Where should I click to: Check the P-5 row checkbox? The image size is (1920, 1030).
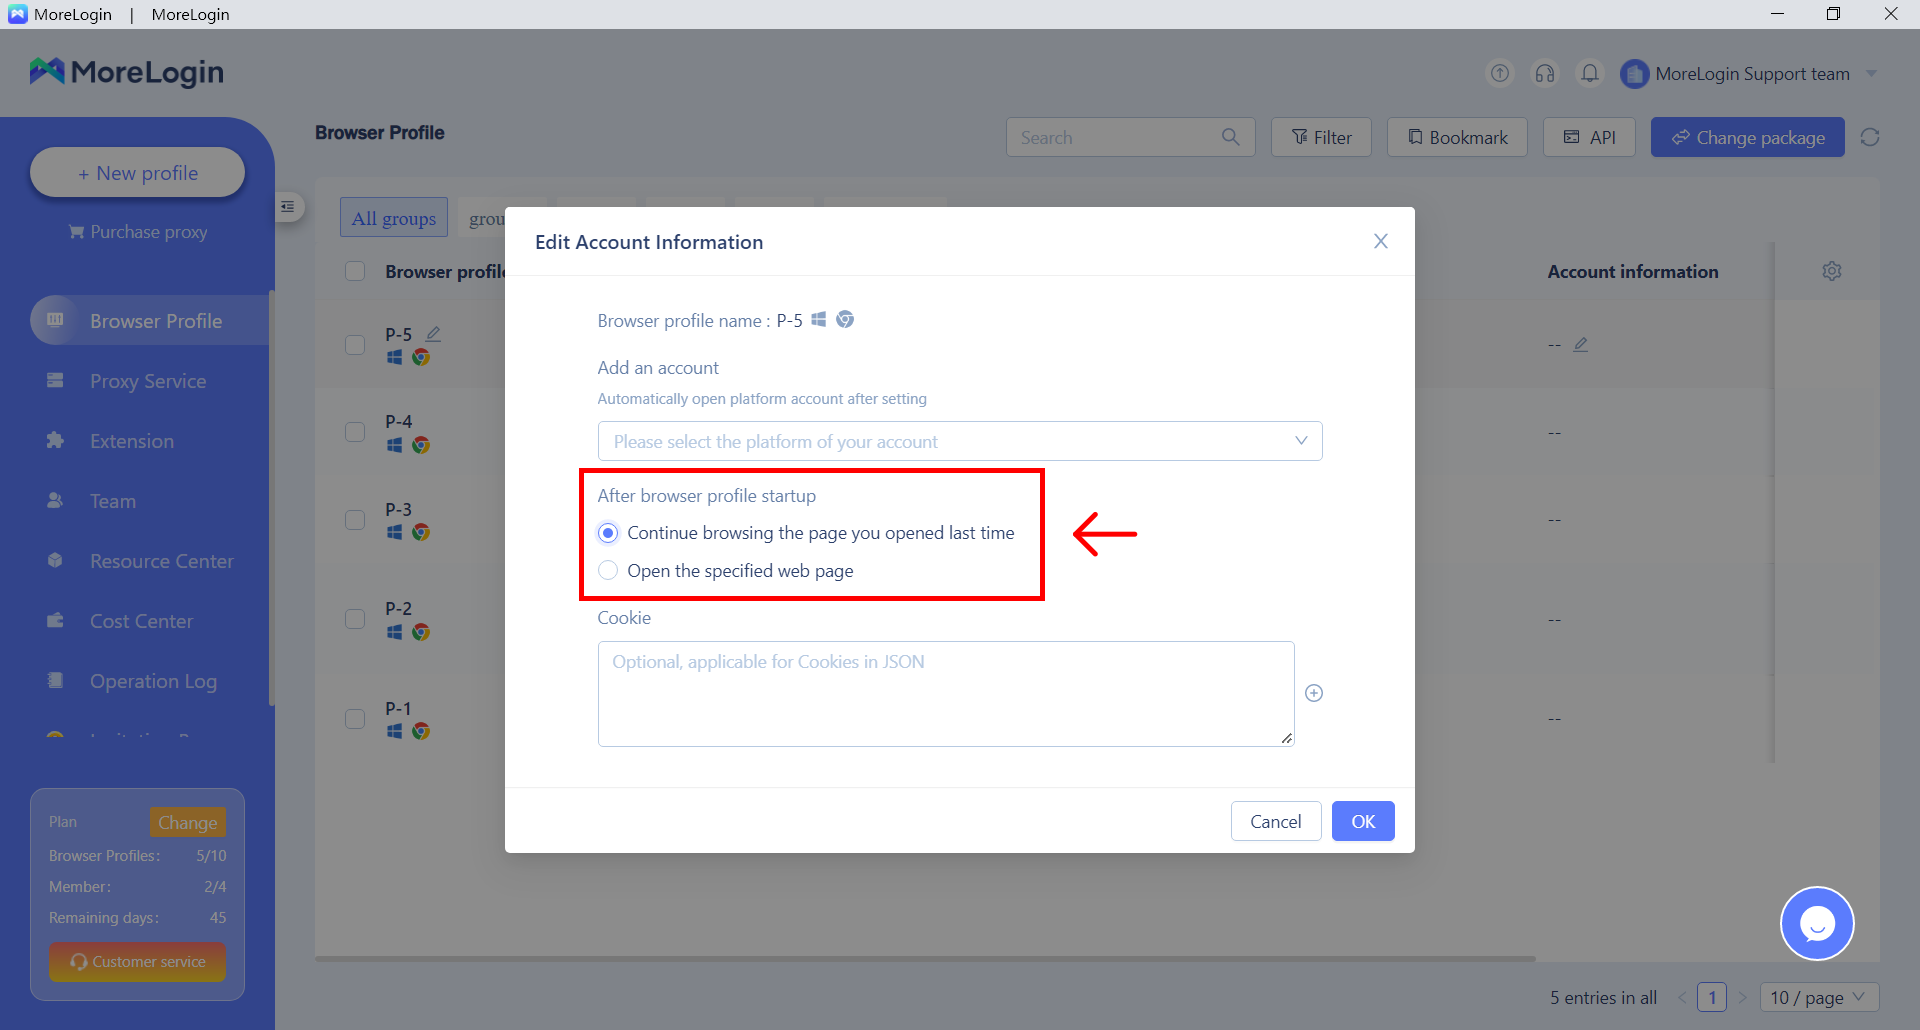click(x=355, y=345)
